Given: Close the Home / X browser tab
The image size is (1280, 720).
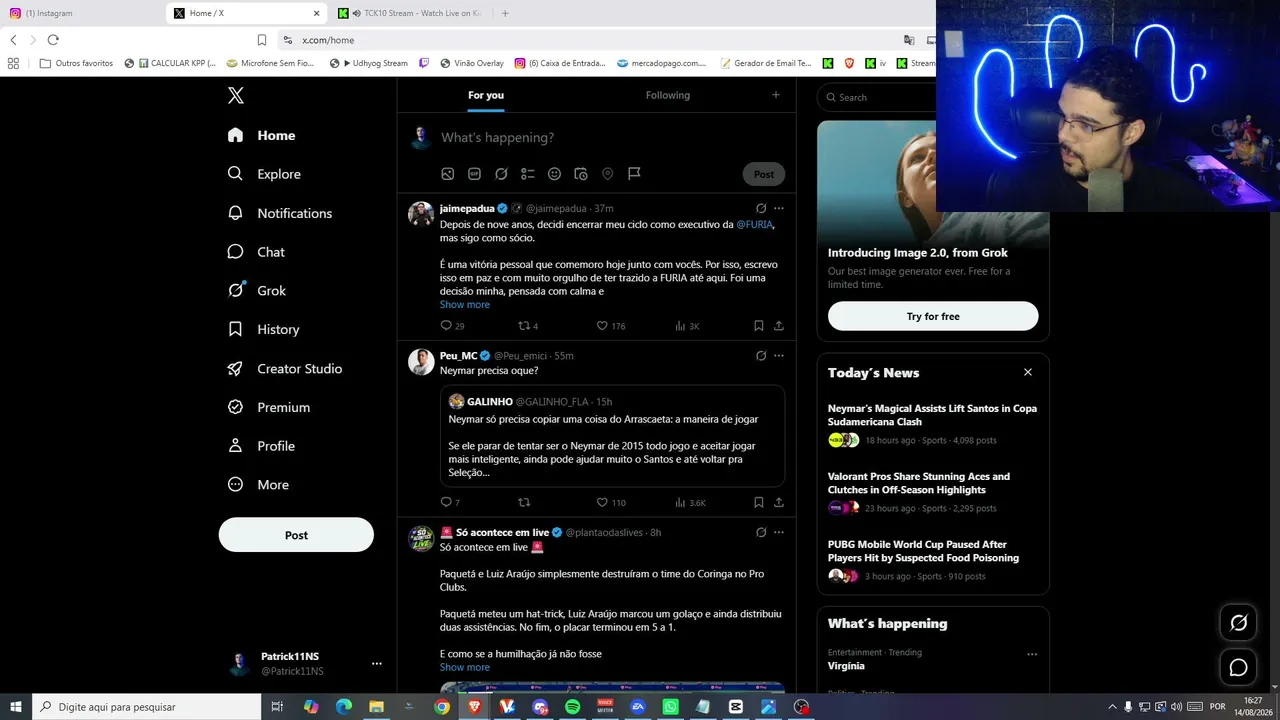Looking at the screenshot, I should tap(316, 13).
